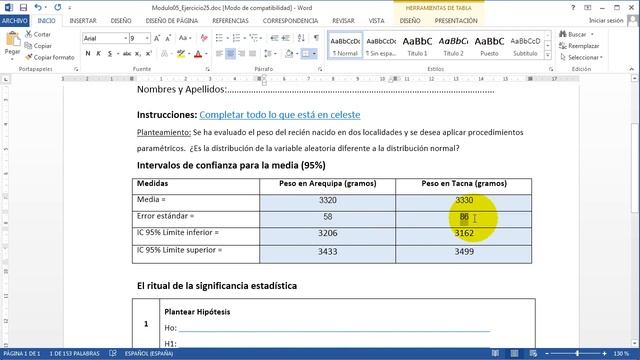Open the Fuente dialog launcher
The image size is (640, 360).
click(207, 69)
